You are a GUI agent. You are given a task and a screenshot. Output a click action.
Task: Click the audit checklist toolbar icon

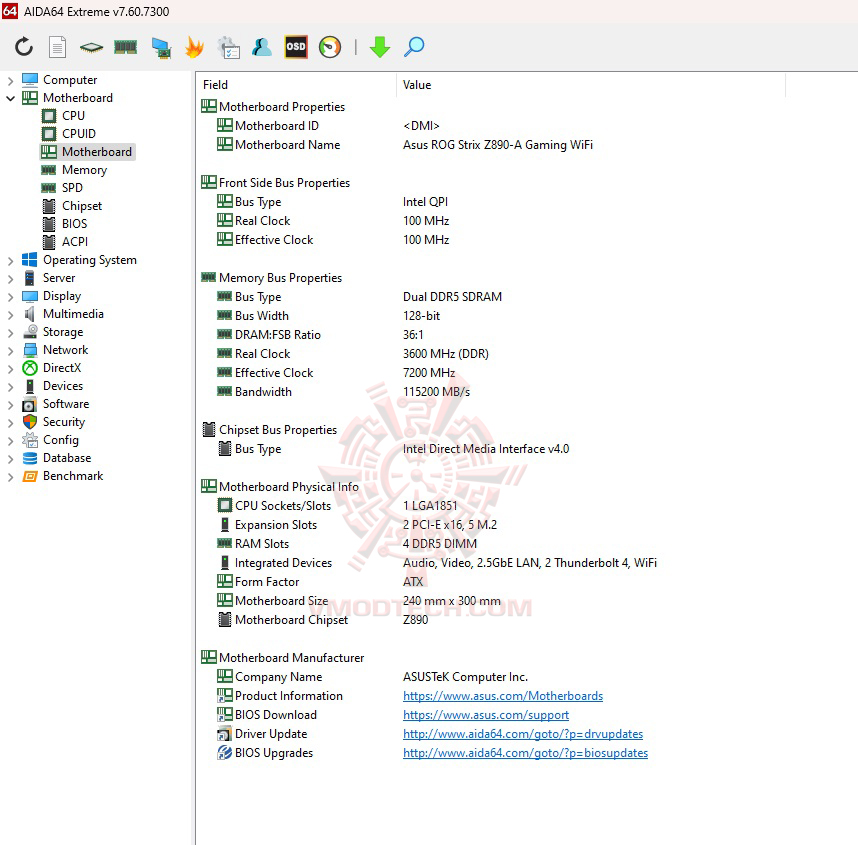(x=228, y=48)
